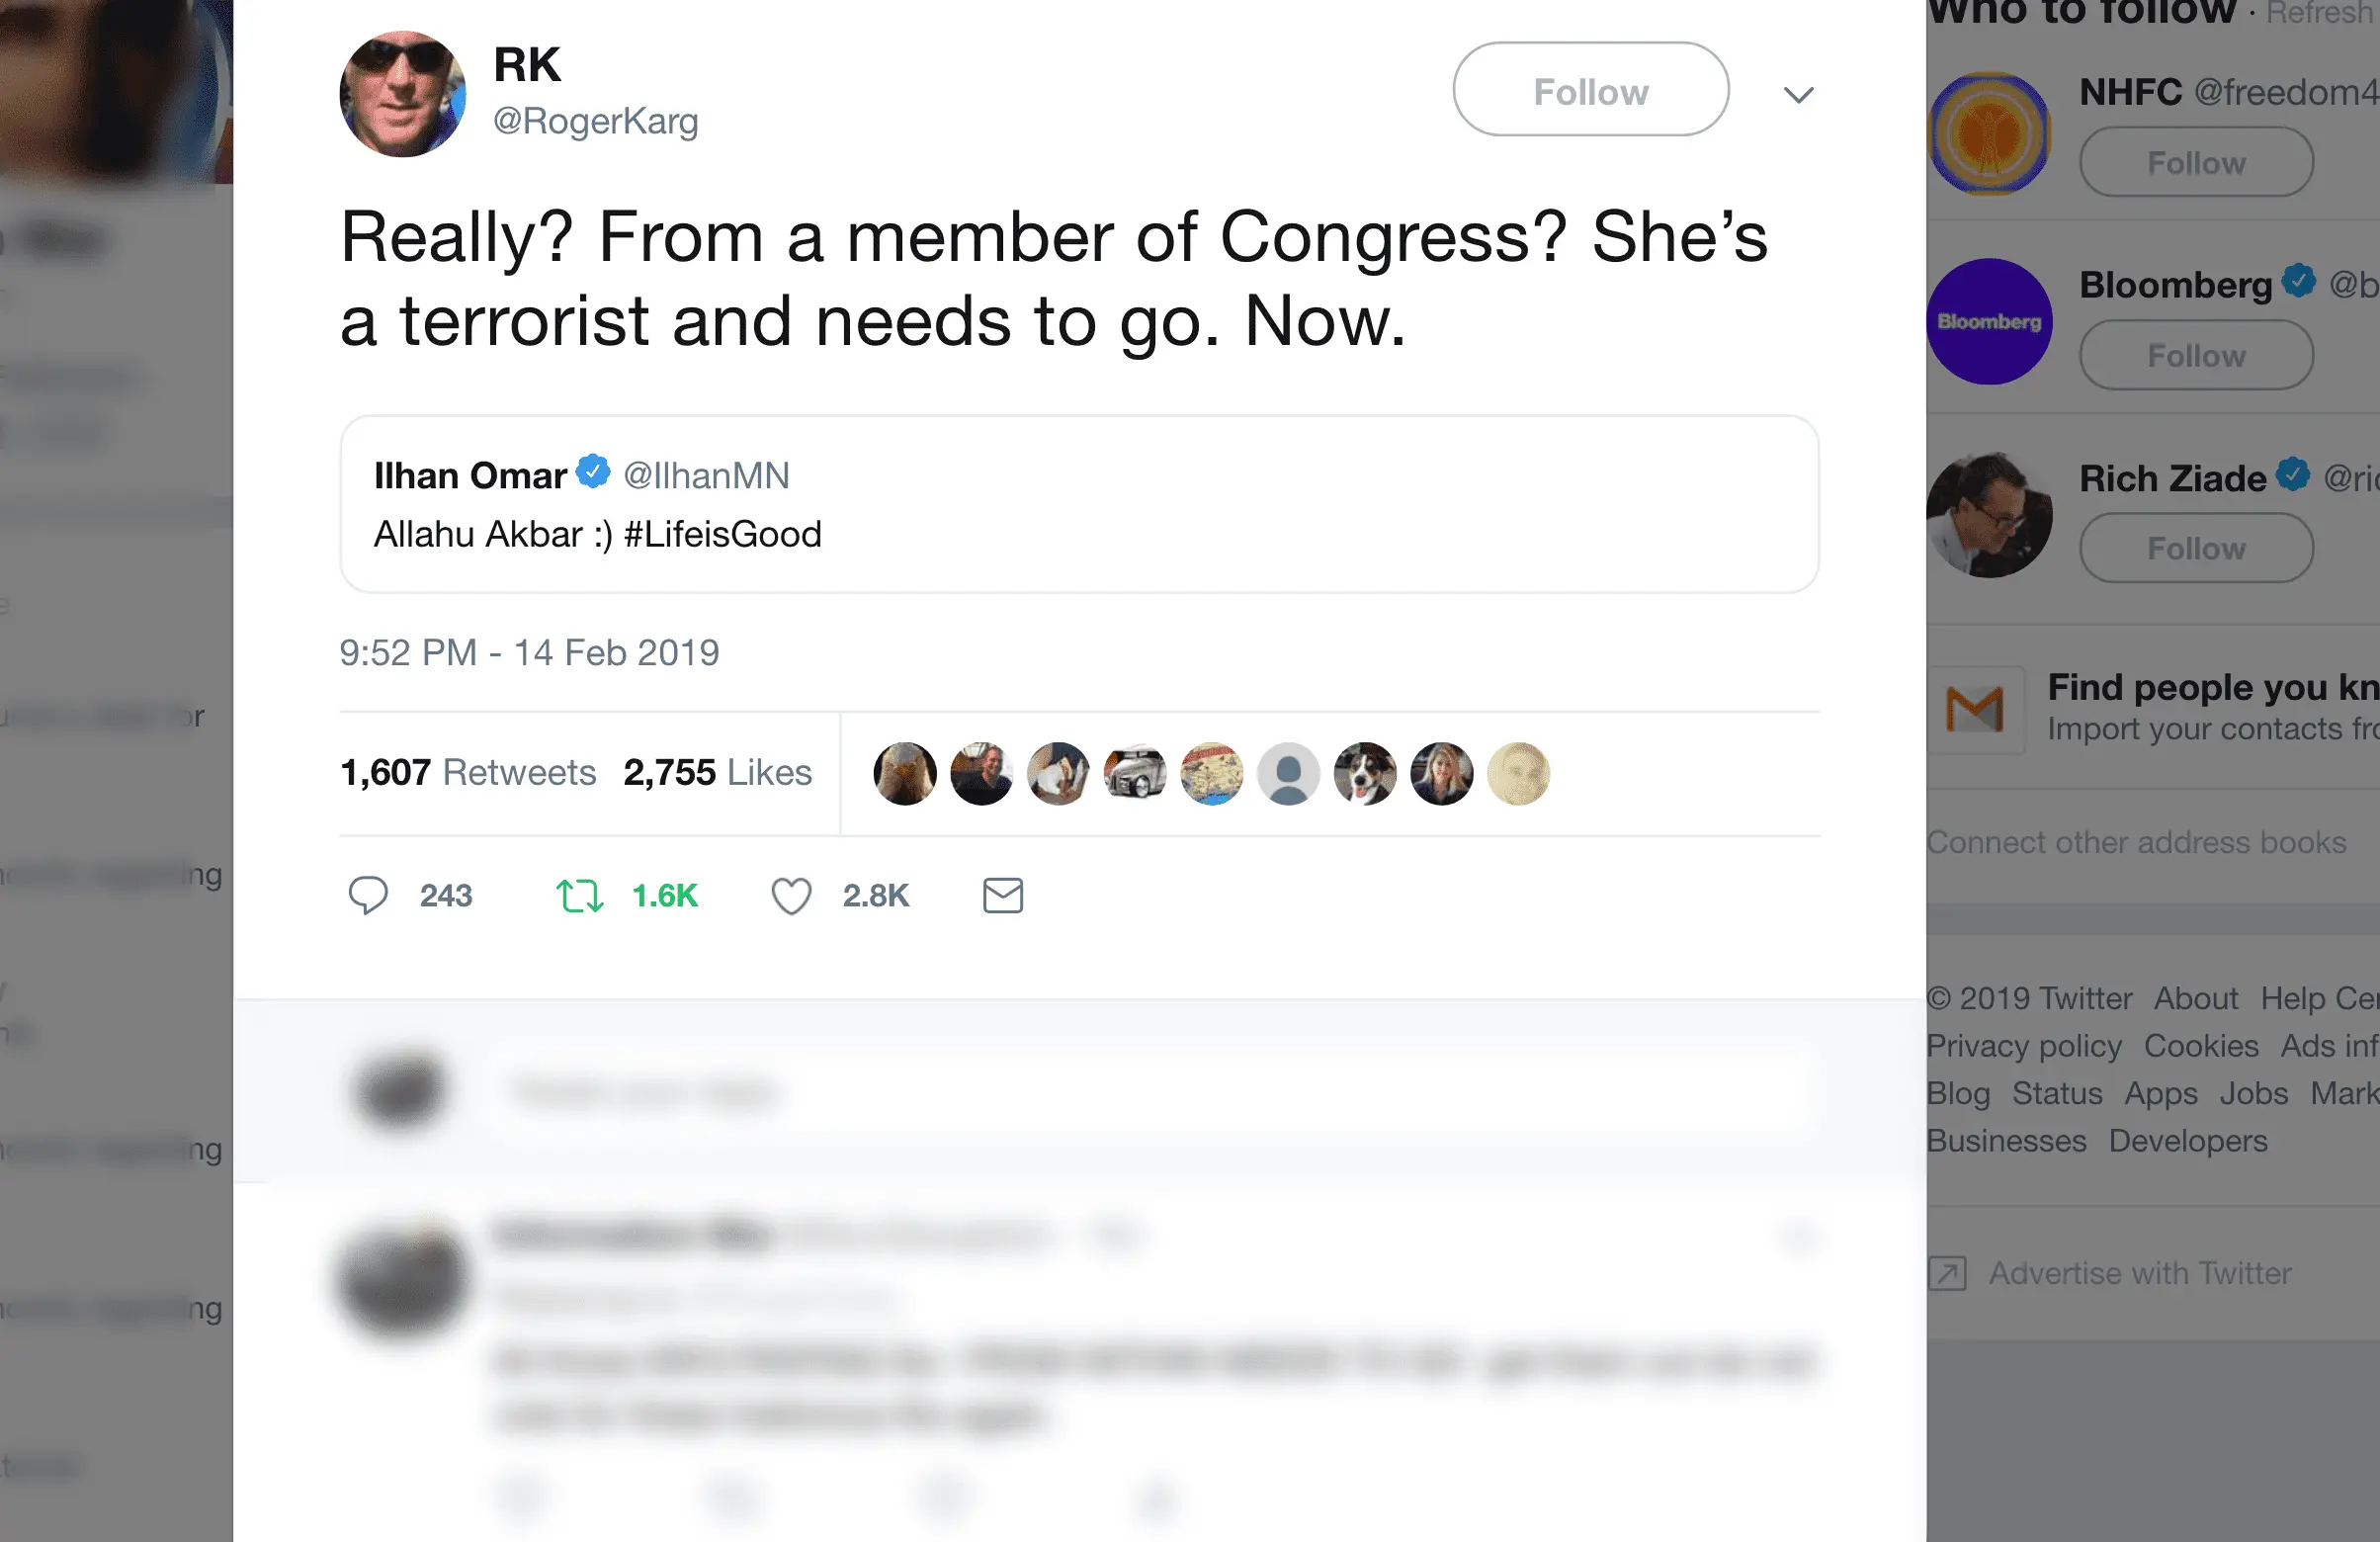Screen dimensions: 2380x1542
Task: Click Connect other address books
Action: pos(2136,842)
